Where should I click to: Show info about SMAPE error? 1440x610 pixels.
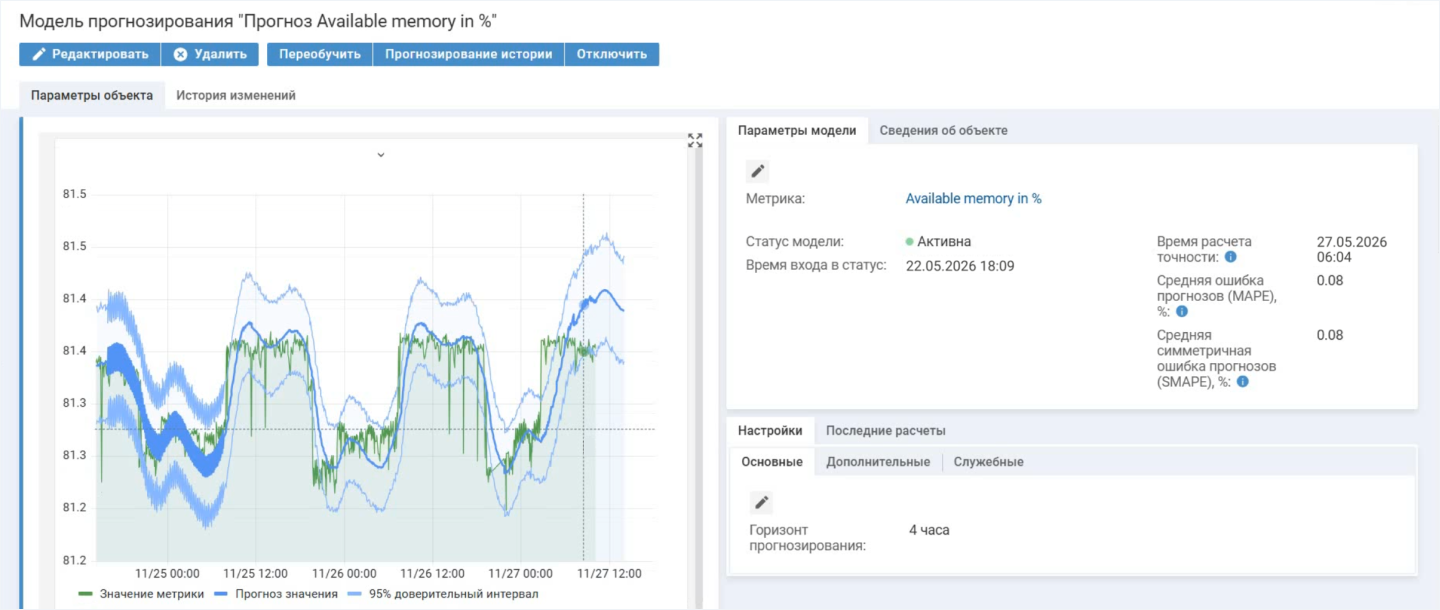[1243, 381]
